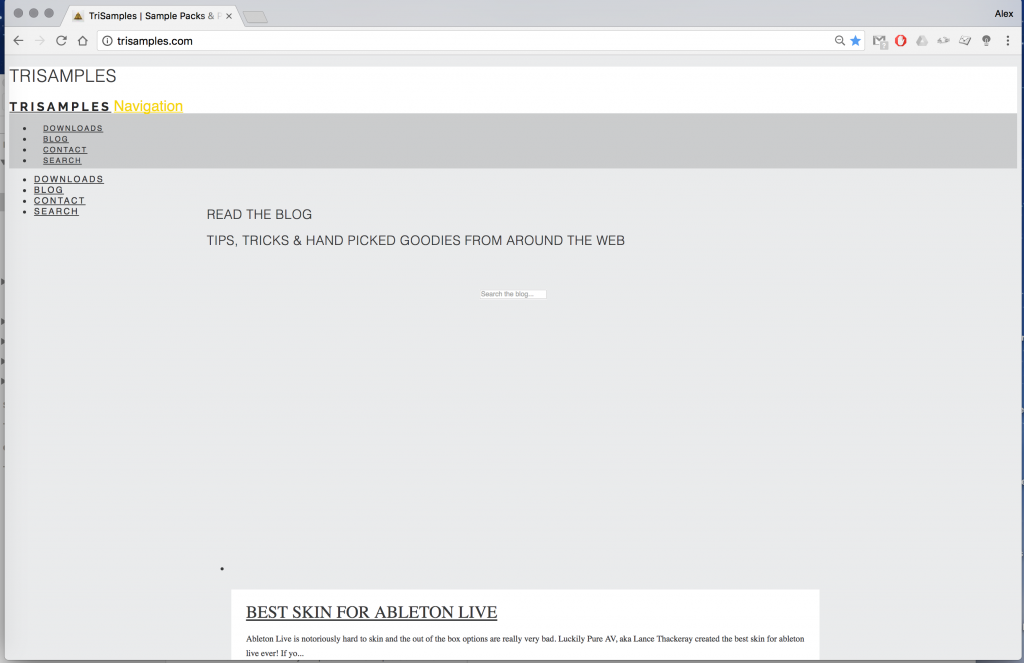
Task: Open DOWNLOADS in the gray navigation bar
Action: 73,129
